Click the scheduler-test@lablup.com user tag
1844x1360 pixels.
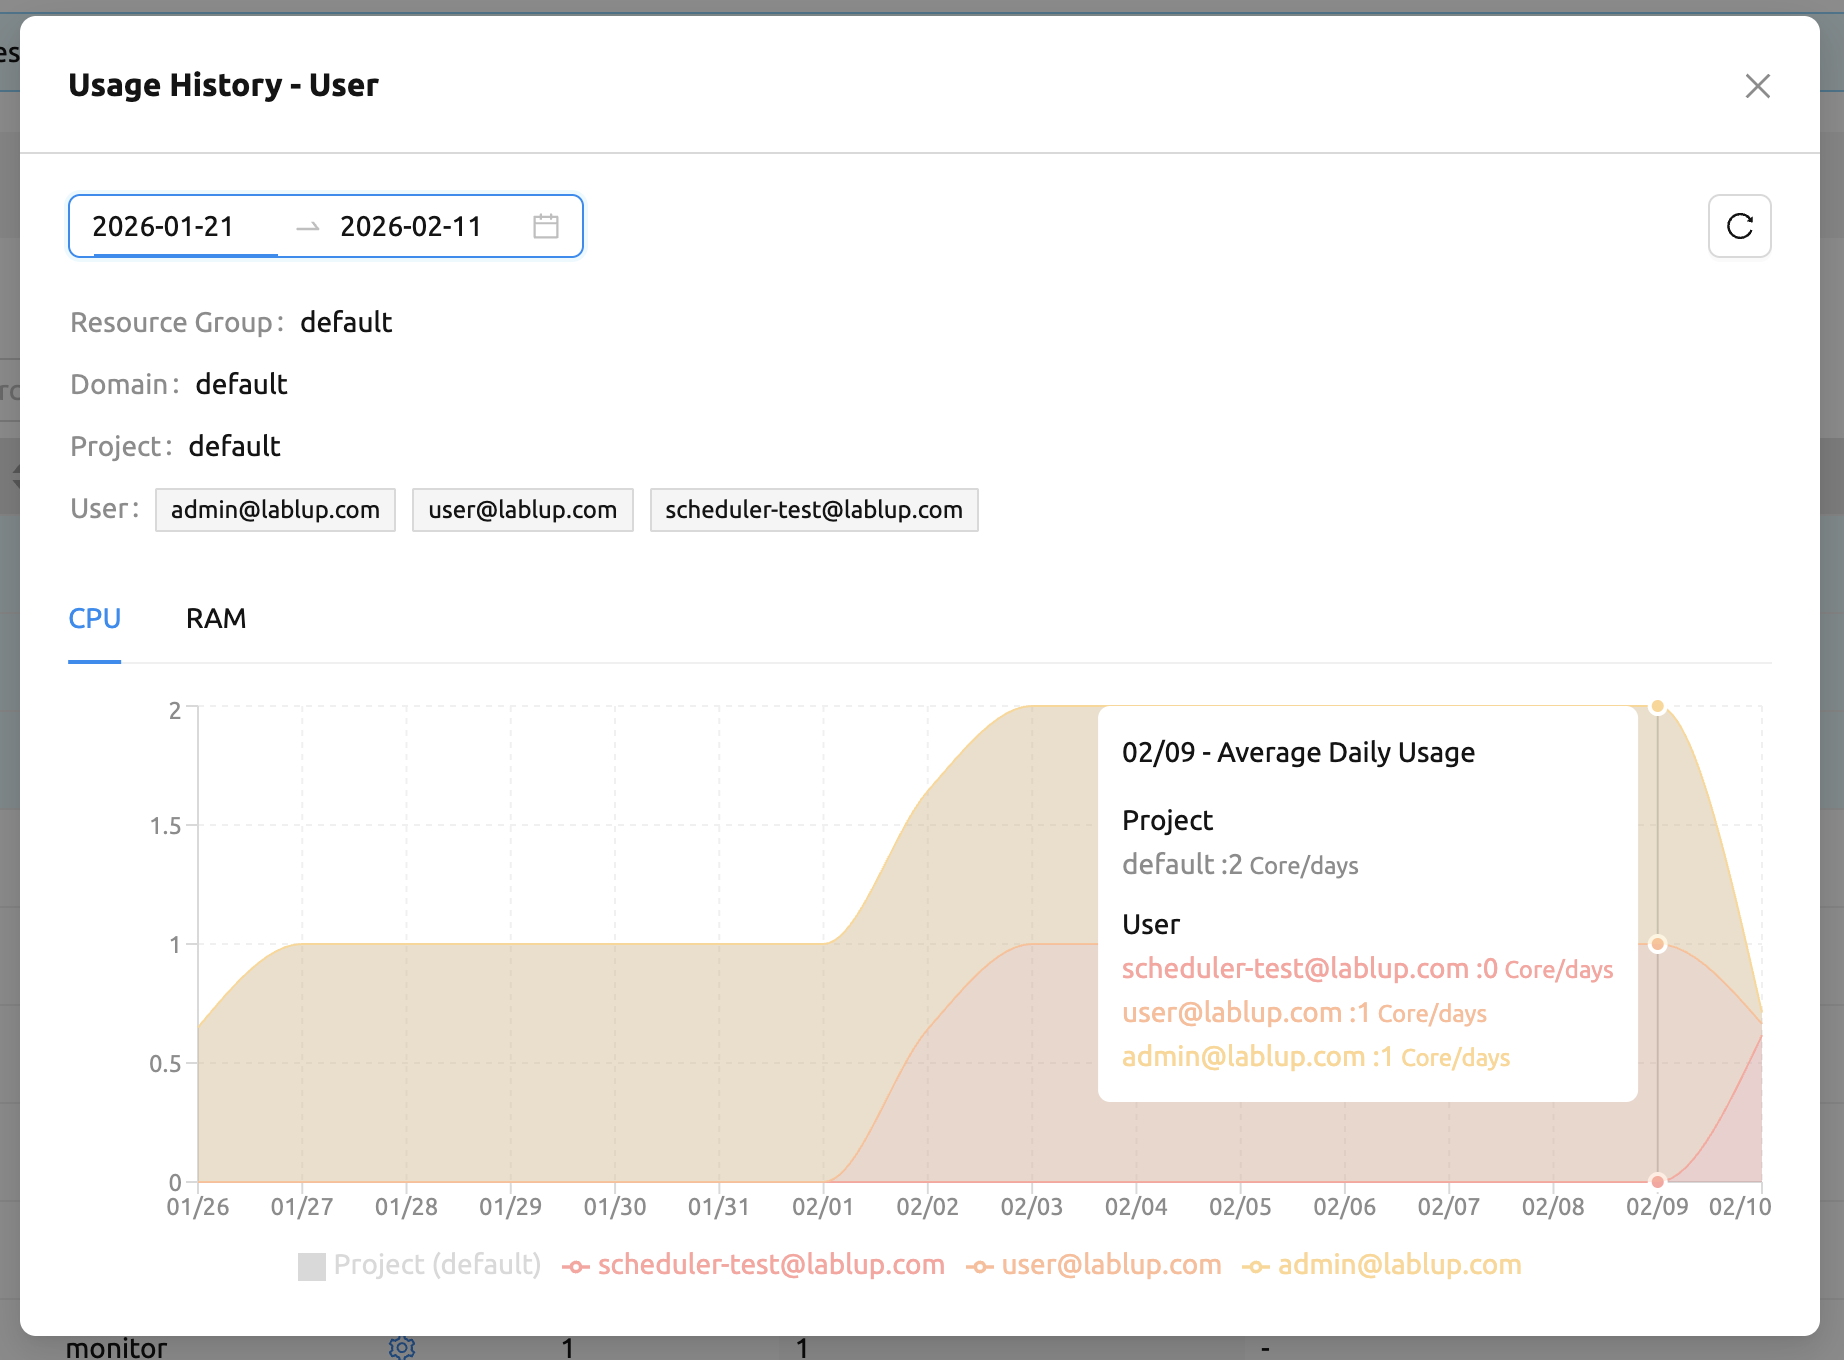(814, 510)
